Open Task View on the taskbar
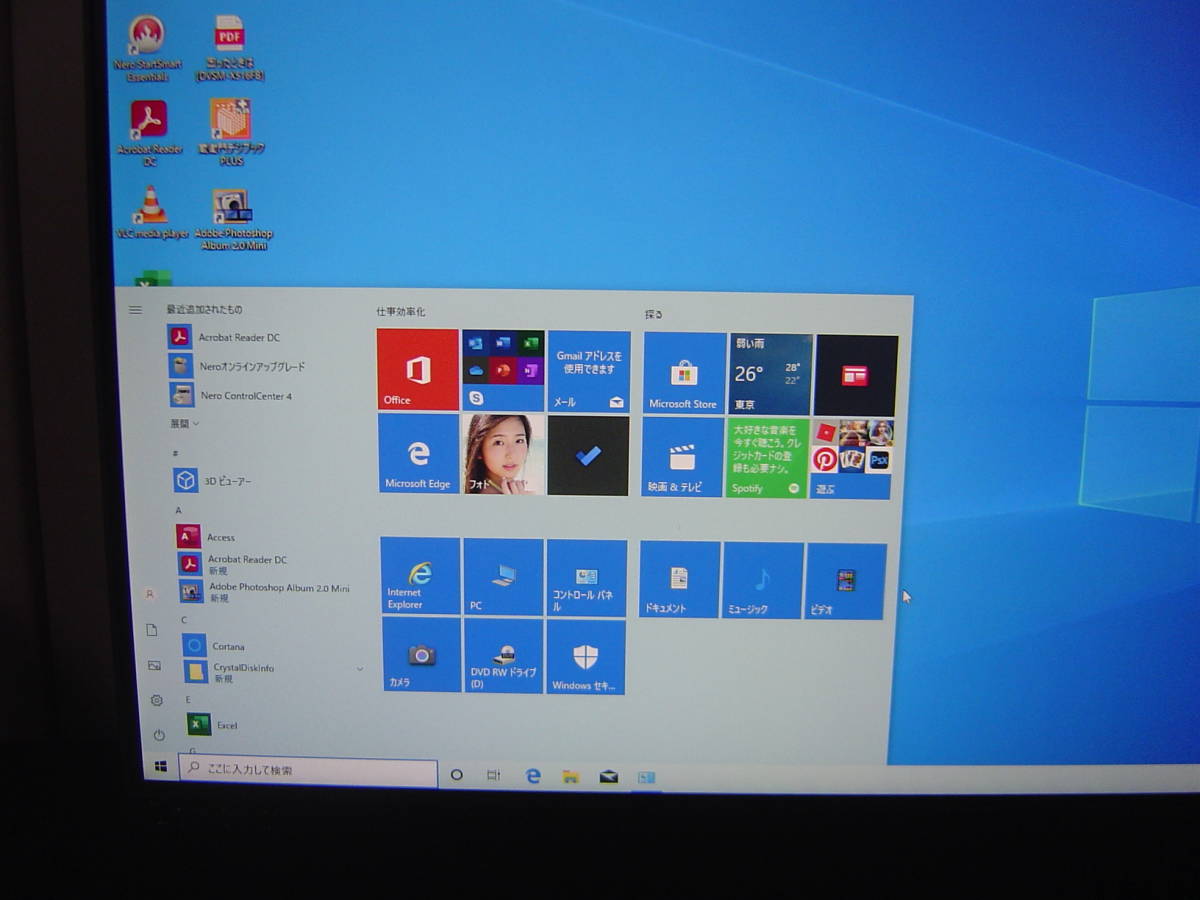The image size is (1200, 900). pyautogui.click(x=493, y=775)
